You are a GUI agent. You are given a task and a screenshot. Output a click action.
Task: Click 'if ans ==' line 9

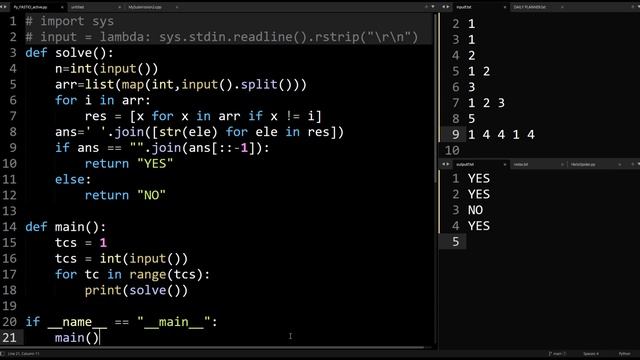click(162, 148)
